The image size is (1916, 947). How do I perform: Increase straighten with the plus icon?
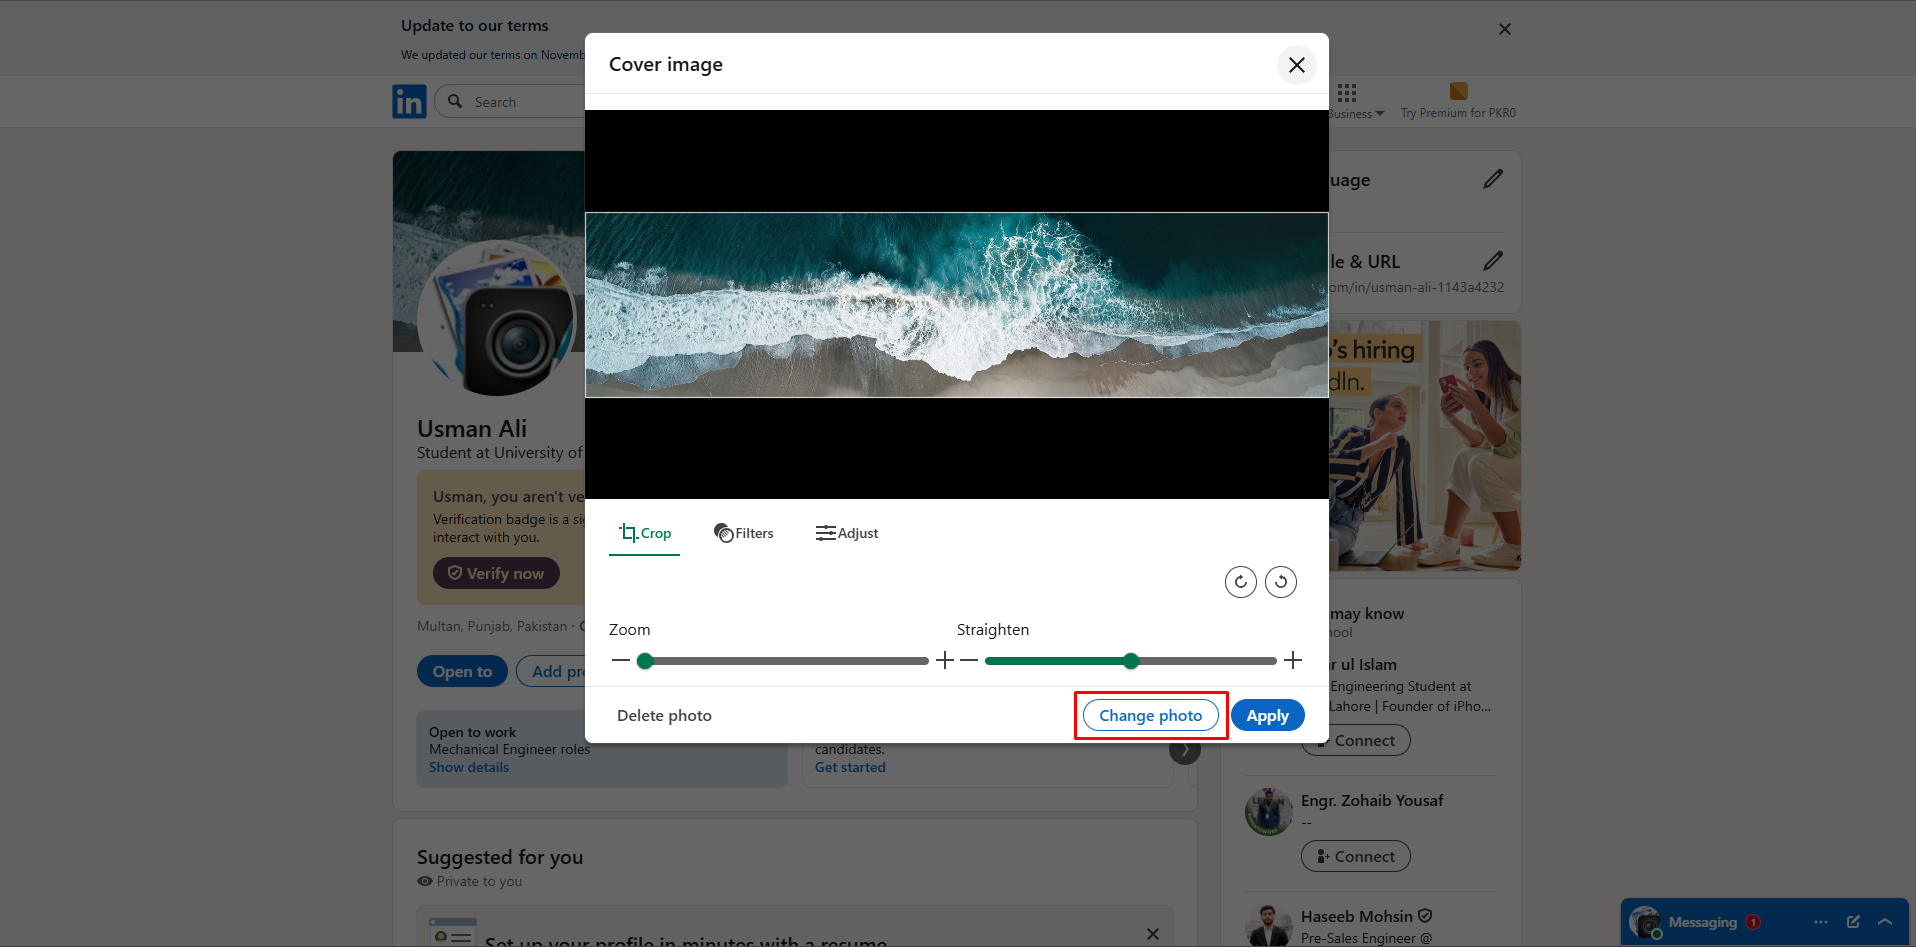[x=1293, y=661]
